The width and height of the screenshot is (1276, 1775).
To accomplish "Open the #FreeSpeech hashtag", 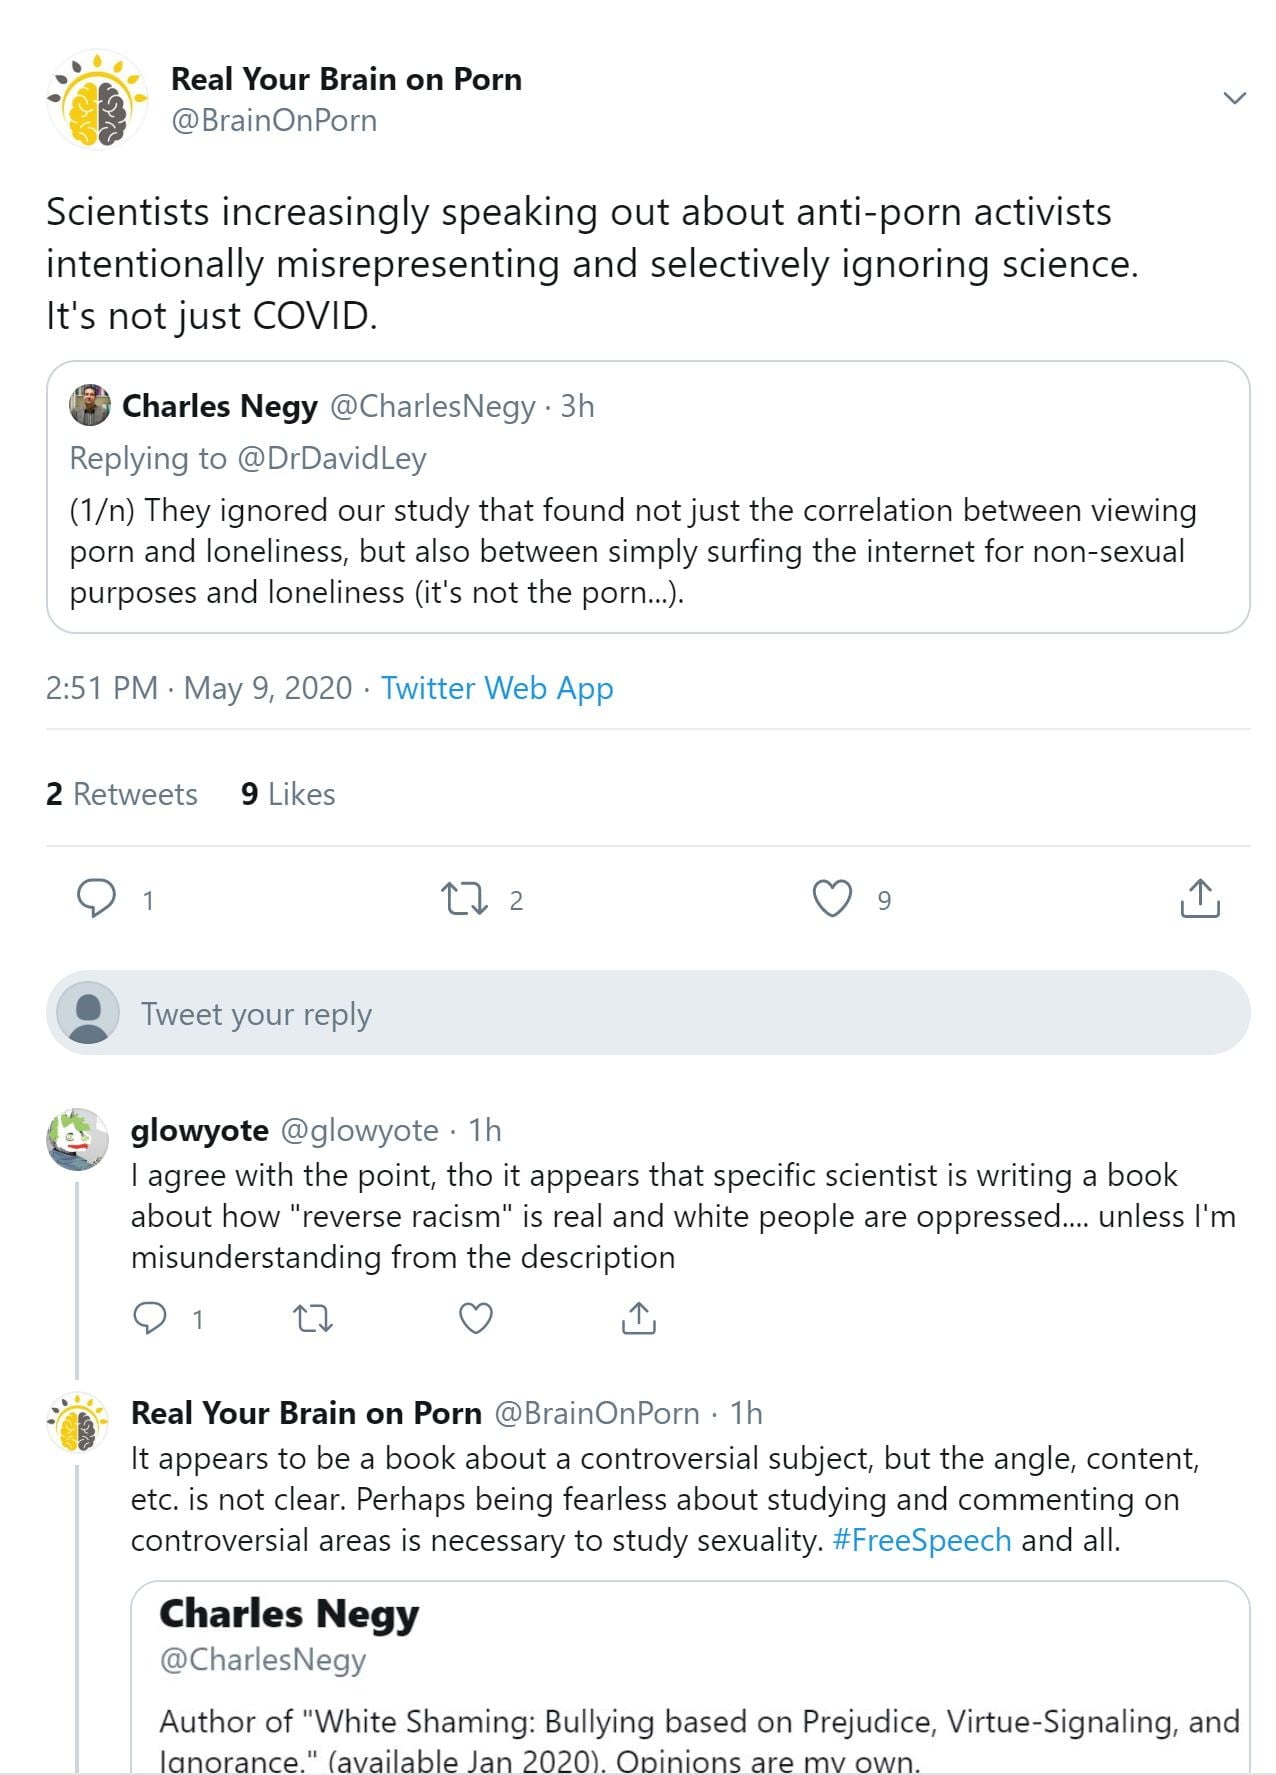I will point(921,1540).
